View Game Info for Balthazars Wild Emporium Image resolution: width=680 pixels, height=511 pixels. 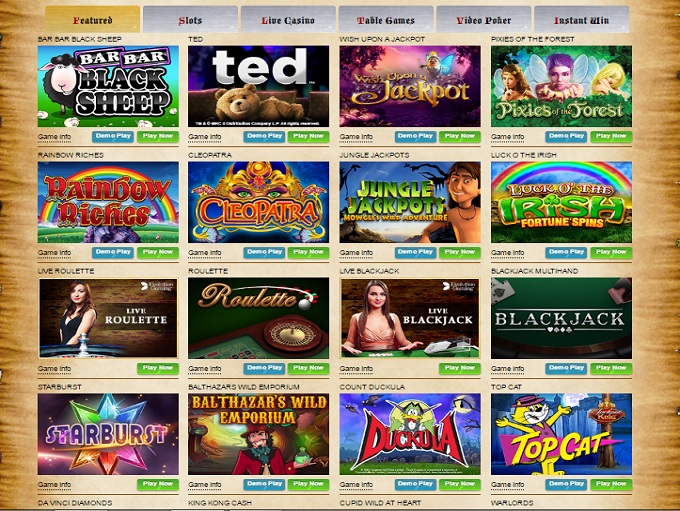pyautogui.click(x=205, y=485)
